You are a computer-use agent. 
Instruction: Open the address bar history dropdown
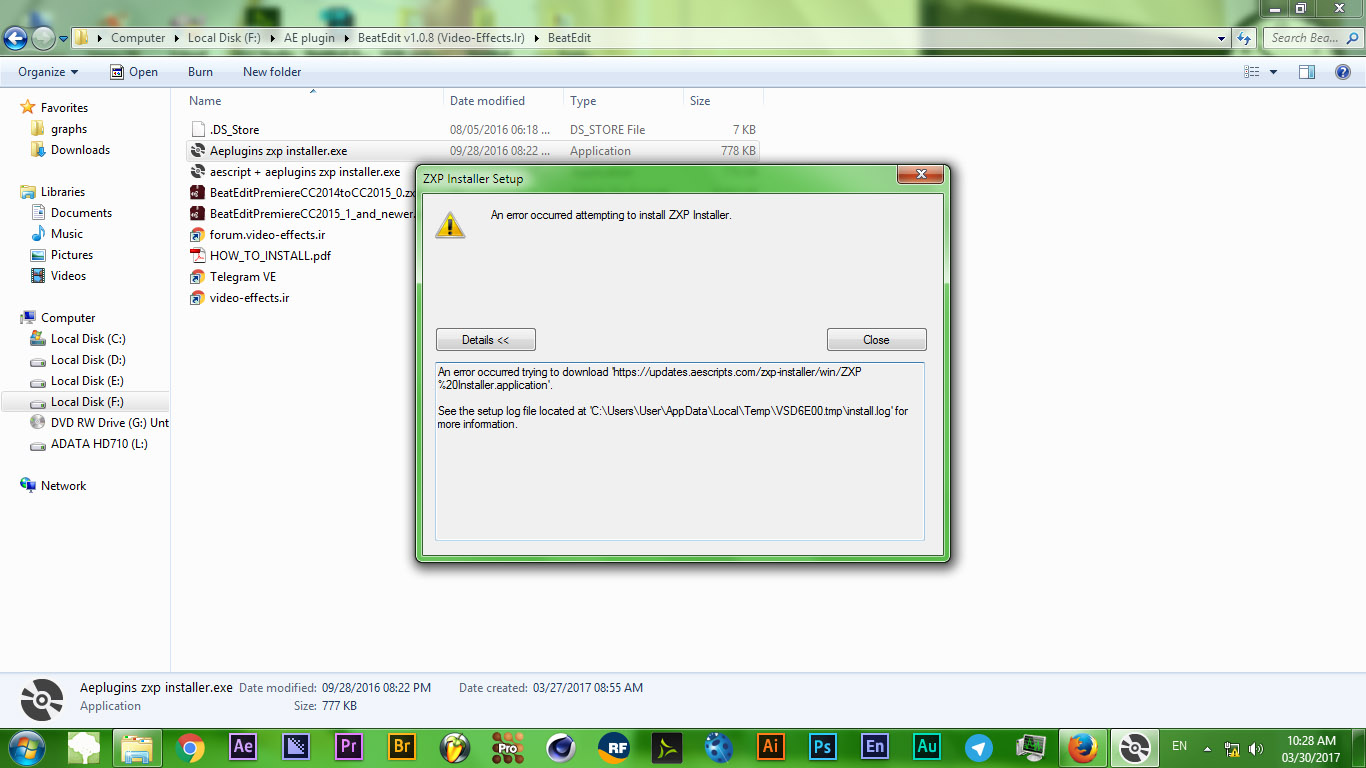(x=1222, y=38)
